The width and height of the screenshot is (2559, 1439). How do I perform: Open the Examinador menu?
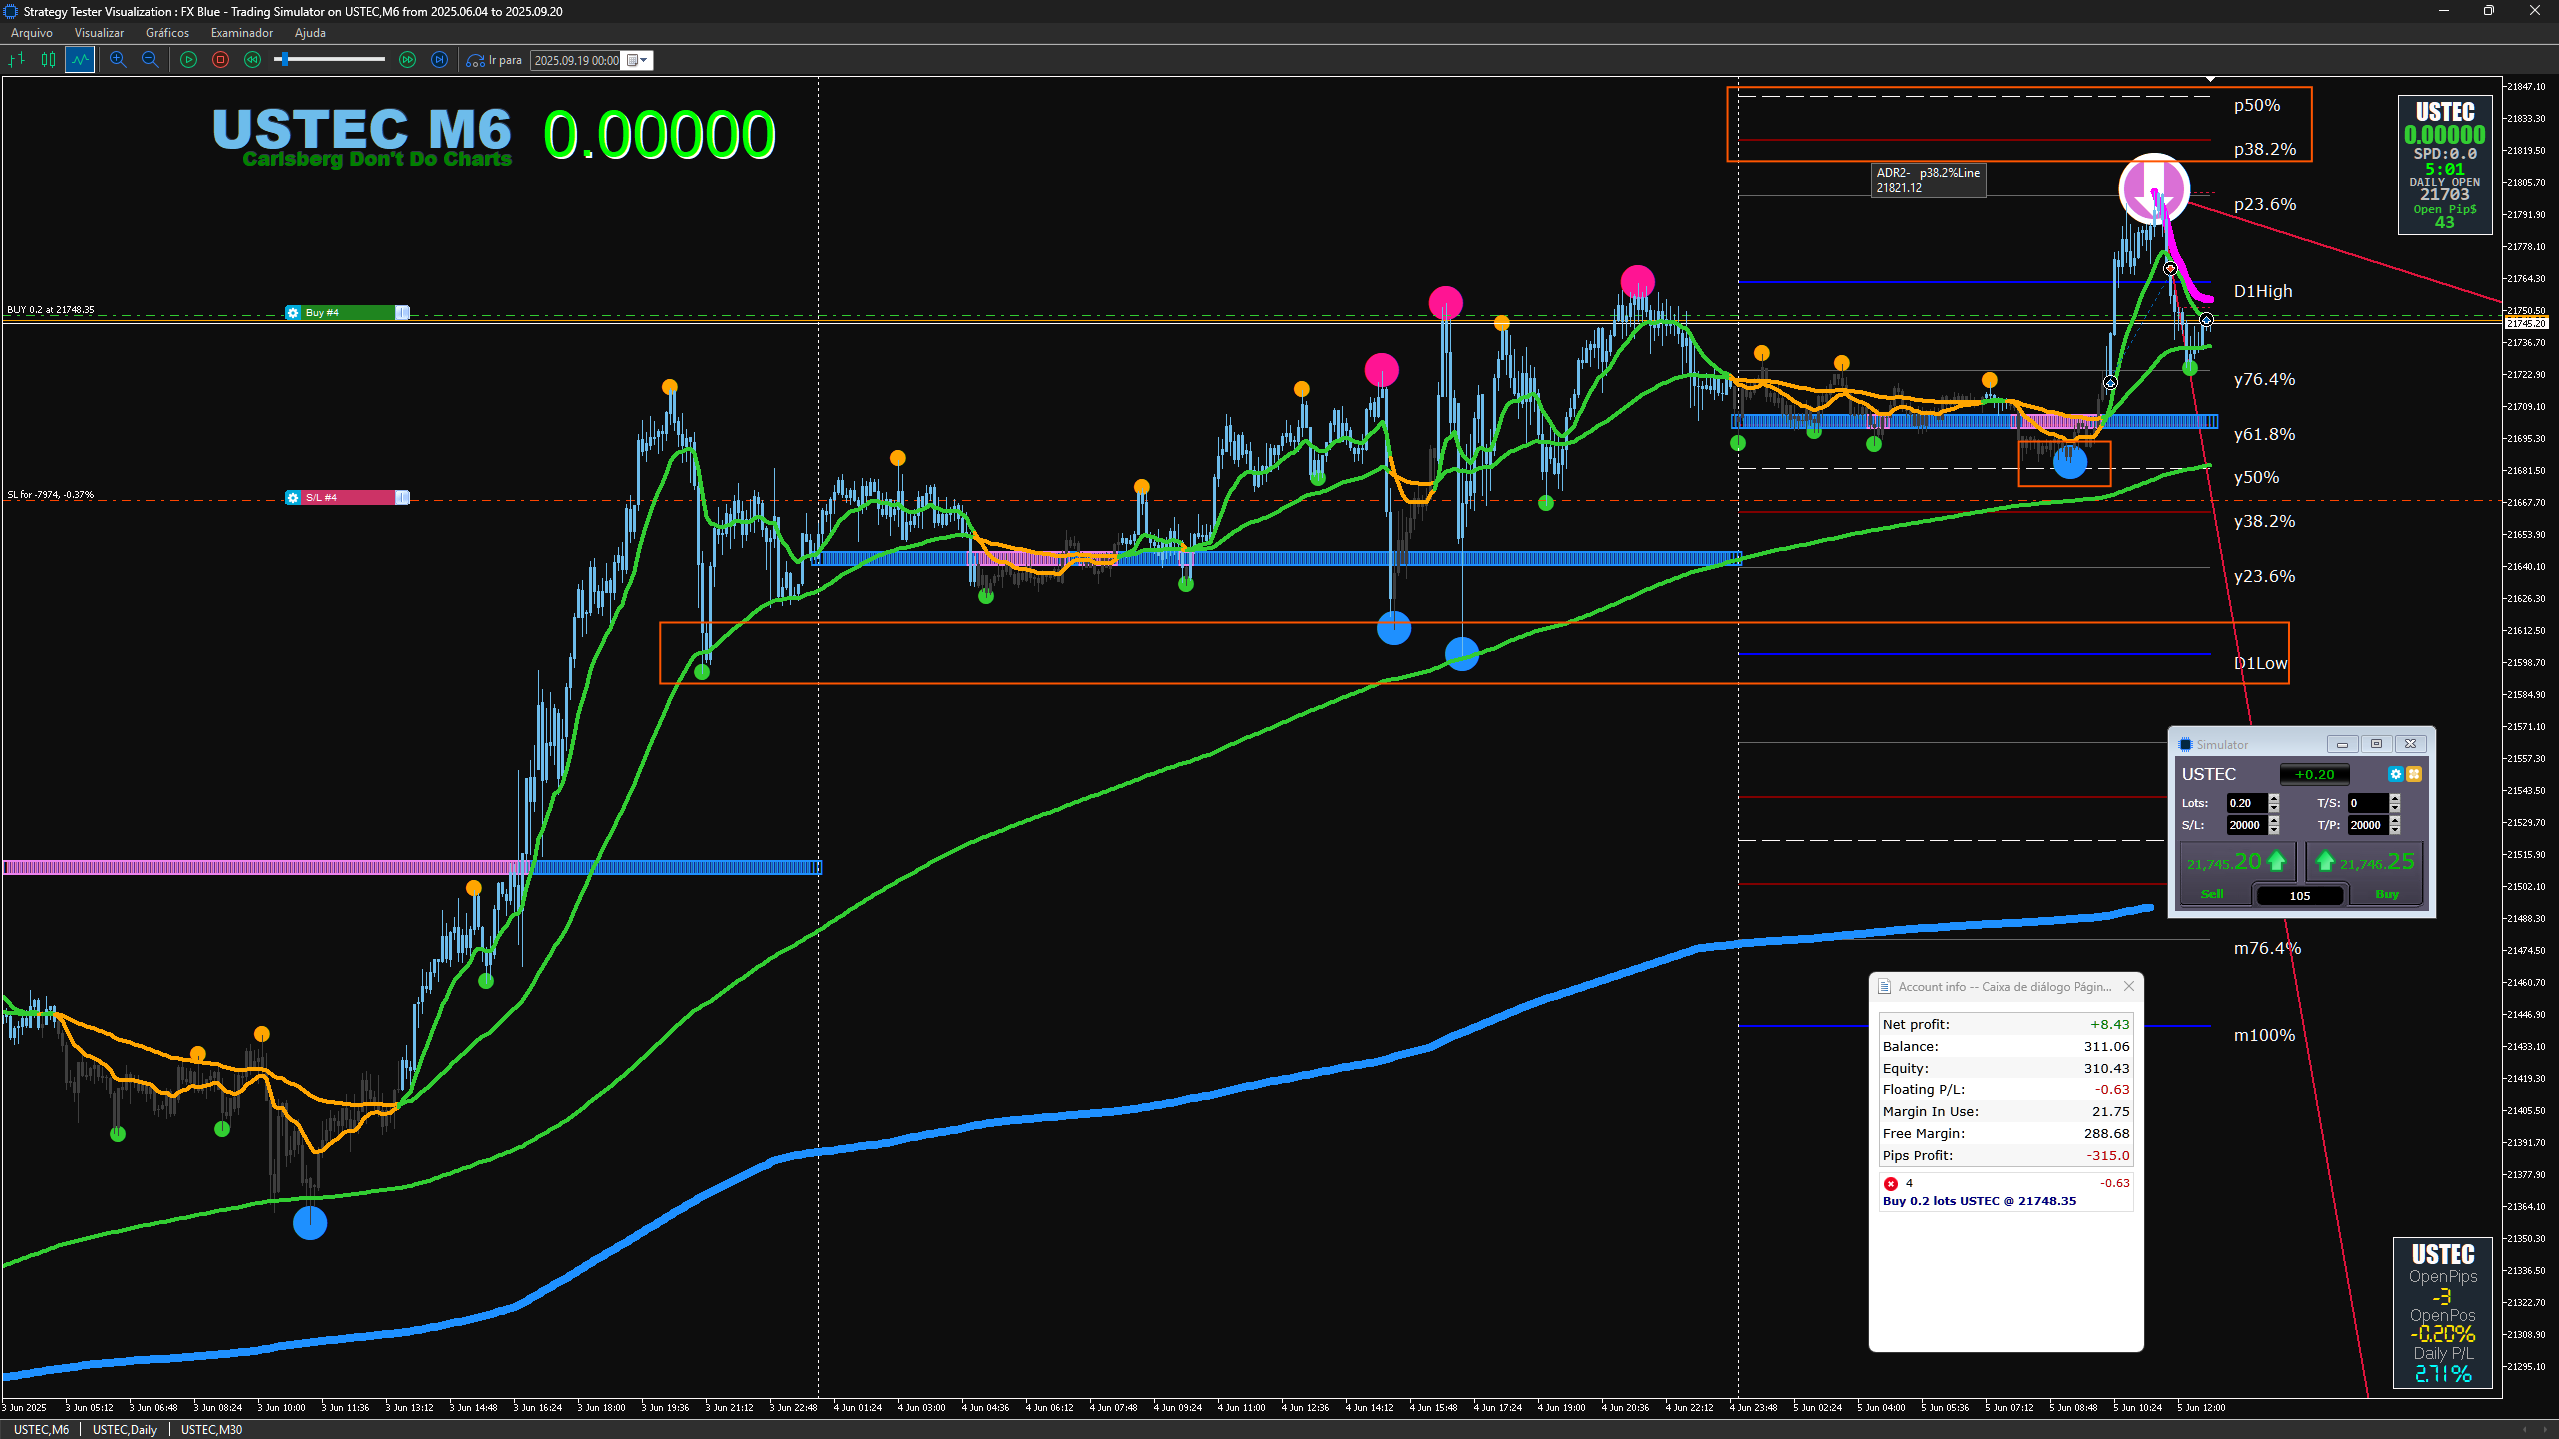(x=241, y=33)
